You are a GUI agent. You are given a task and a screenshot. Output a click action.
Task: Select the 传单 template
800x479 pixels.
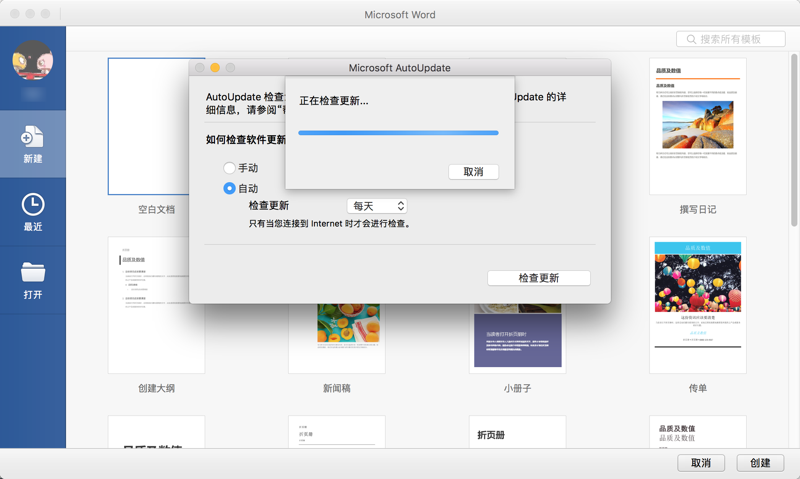(x=697, y=305)
